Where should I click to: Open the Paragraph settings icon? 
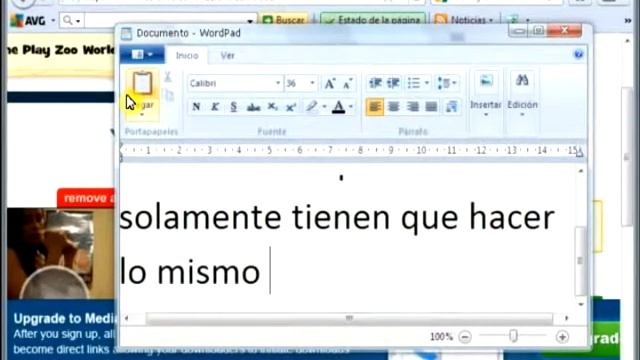(451, 107)
